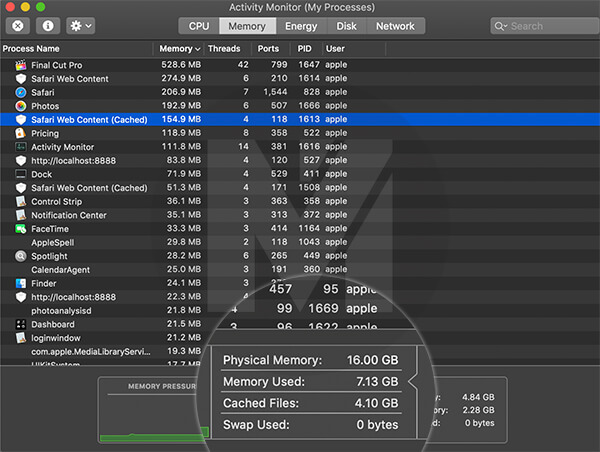600x452 pixels.
Task: Click the Memory Used 7.13 GB stat
Action: pyautogui.click(x=311, y=382)
